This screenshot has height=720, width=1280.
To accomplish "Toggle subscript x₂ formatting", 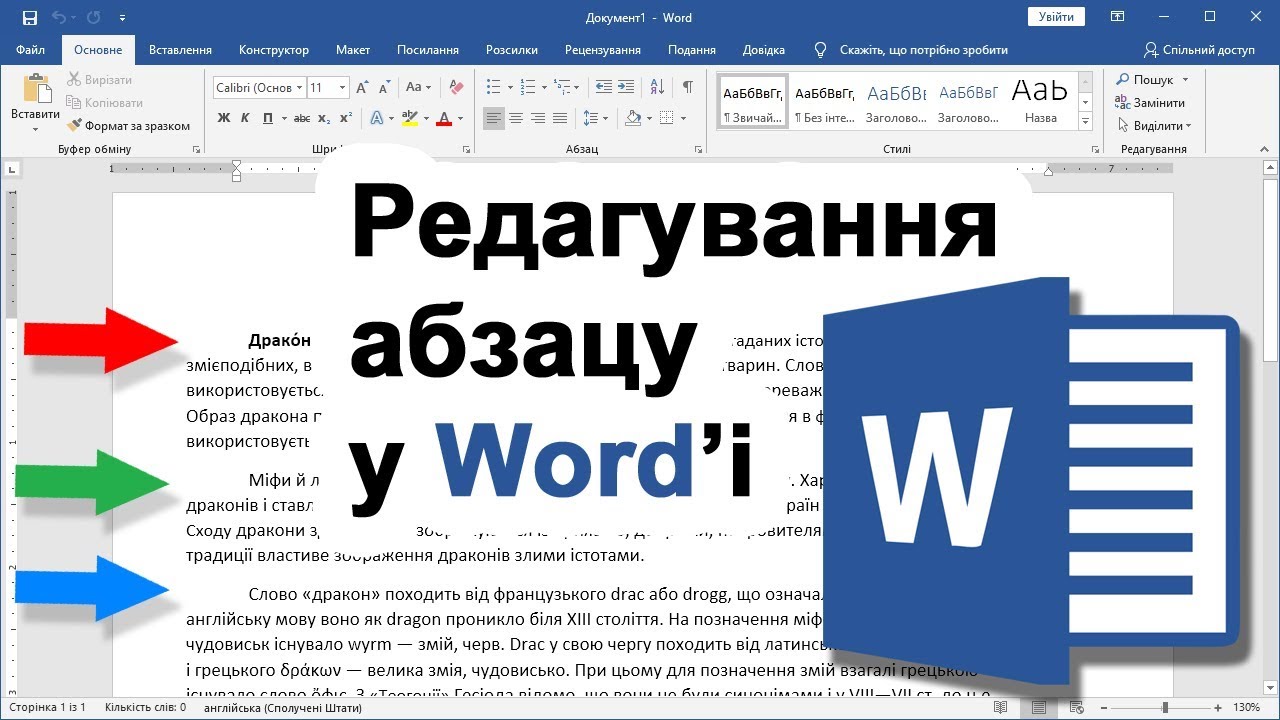I will tap(324, 118).
